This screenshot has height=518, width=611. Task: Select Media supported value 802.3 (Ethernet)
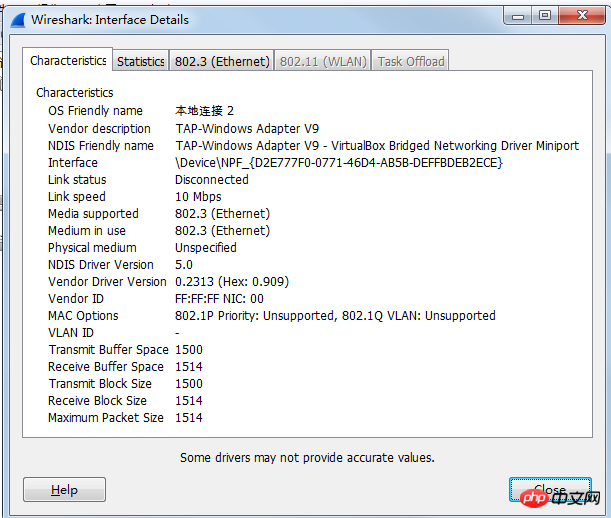click(x=222, y=214)
